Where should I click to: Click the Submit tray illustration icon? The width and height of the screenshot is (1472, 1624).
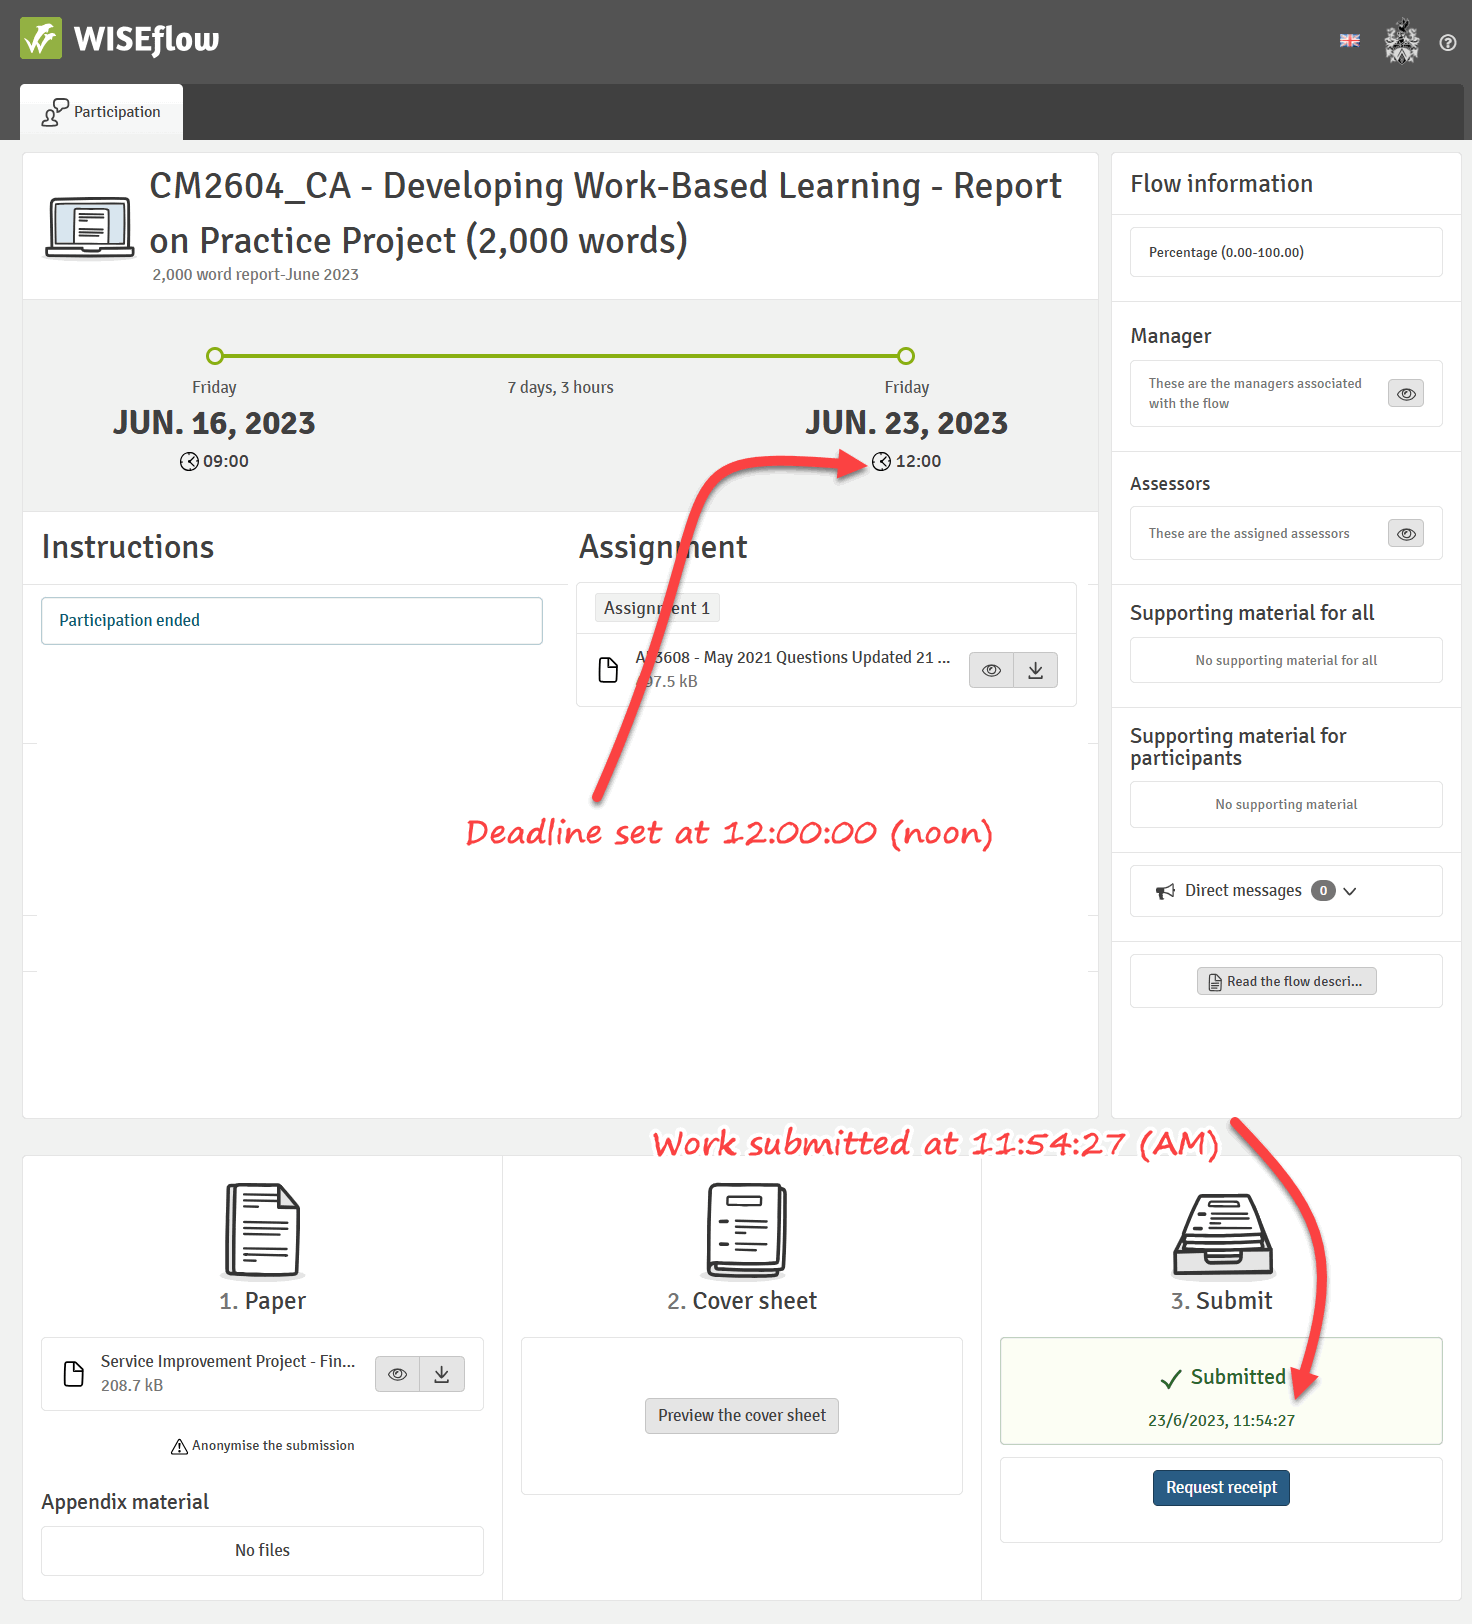pyautogui.click(x=1222, y=1235)
